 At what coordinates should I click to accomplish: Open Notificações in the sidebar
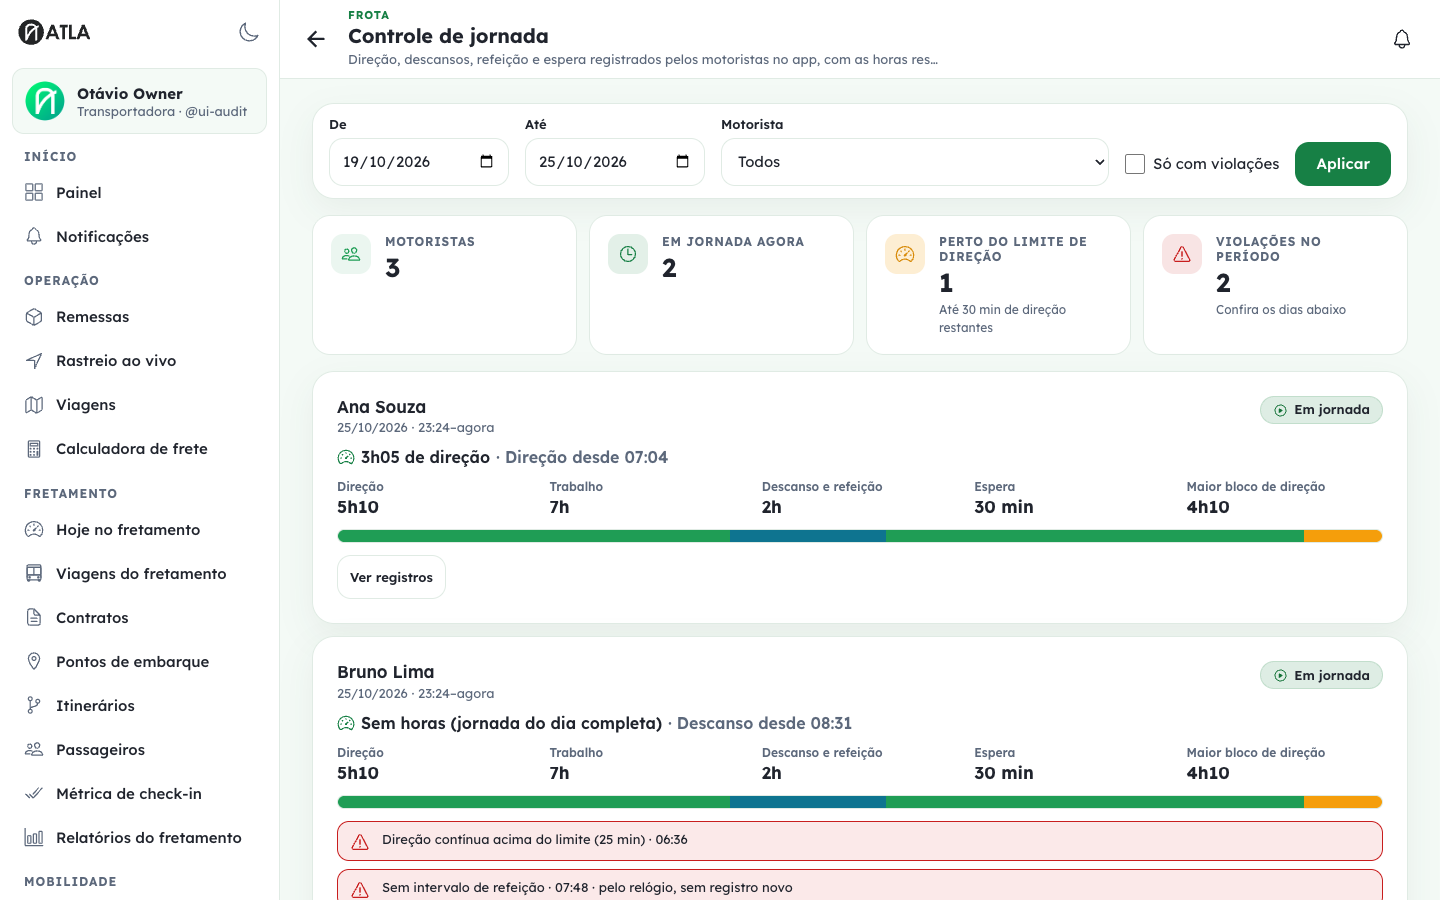point(140,237)
